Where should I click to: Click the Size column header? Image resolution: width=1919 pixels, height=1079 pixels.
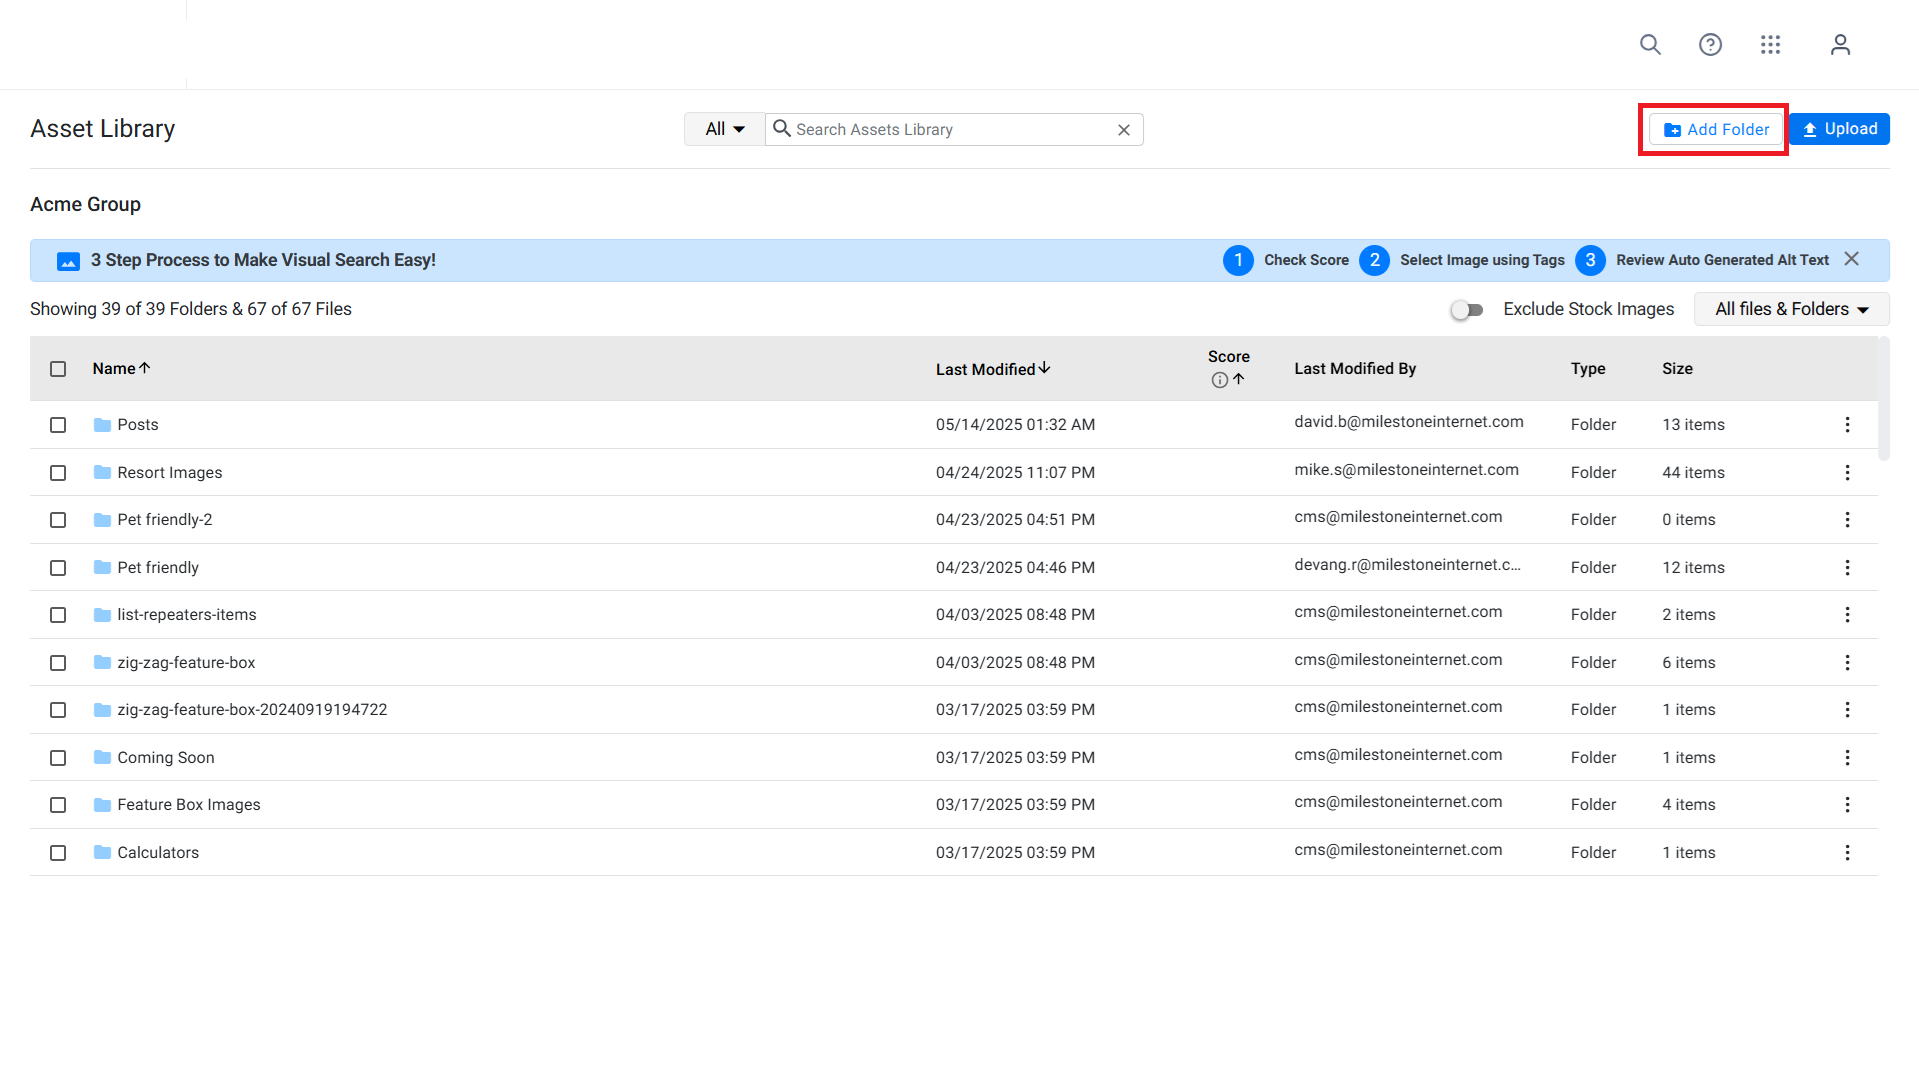(1677, 369)
